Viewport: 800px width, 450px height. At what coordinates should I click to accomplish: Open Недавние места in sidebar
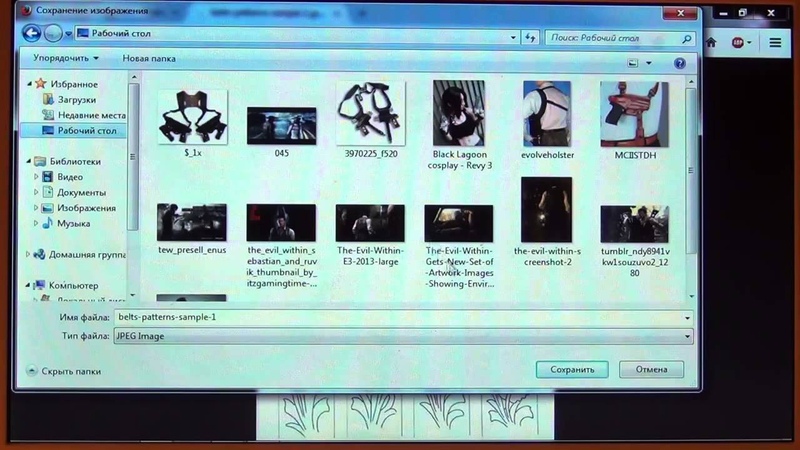[91, 115]
